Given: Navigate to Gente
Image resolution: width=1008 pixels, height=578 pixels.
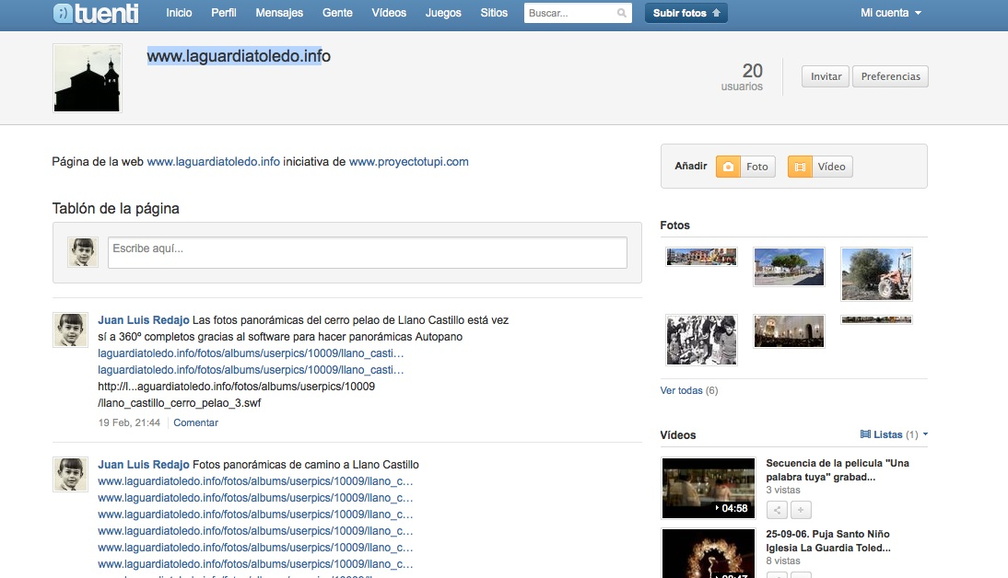Looking at the screenshot, I should point(338,13).
